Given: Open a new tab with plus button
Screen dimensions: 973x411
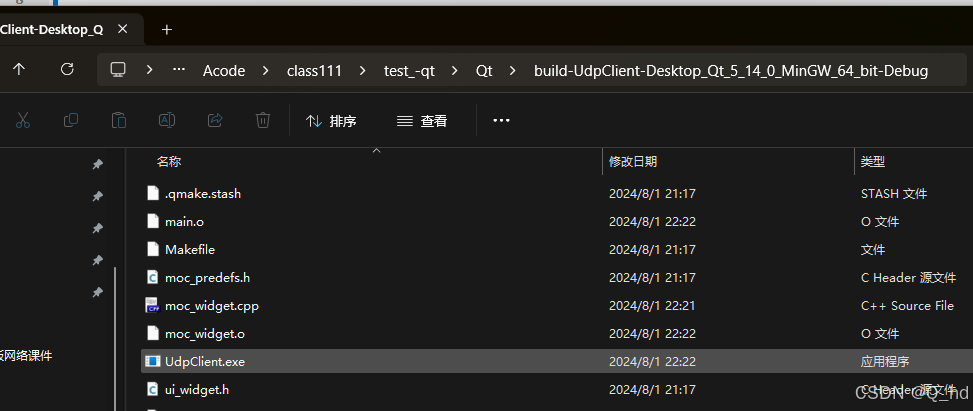Looking at the screenshot, I should 167,29.
